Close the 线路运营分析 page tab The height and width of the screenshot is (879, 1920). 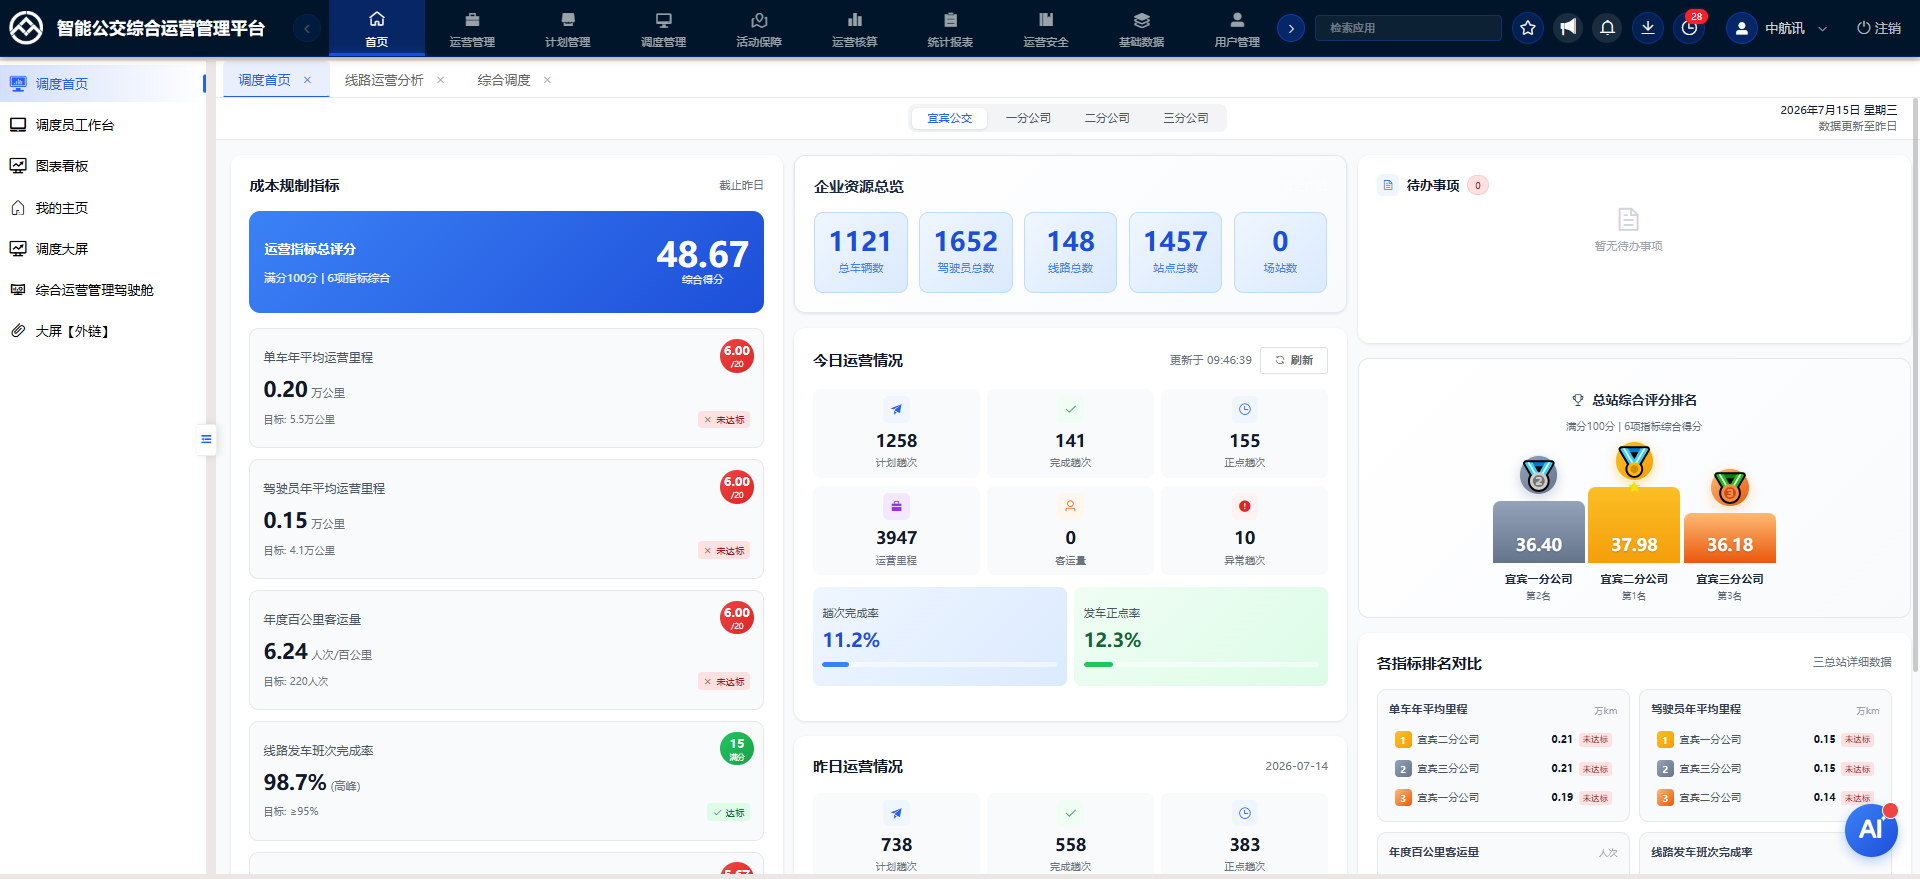(x=440, y=80)
